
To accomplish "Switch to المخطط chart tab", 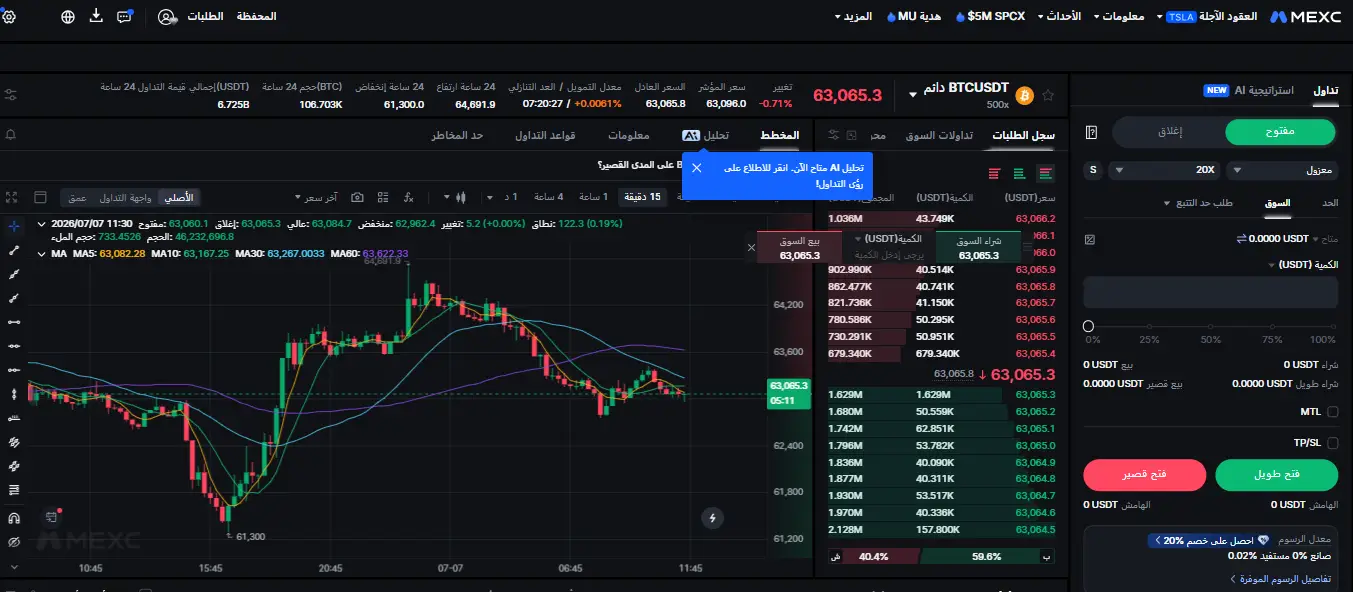I will (x=779, y=135).
